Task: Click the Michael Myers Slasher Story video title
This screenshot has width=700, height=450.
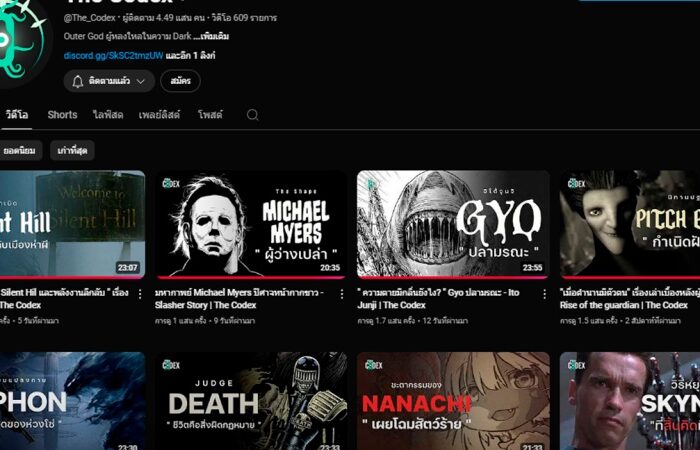Action: click(x=239, y=299)
